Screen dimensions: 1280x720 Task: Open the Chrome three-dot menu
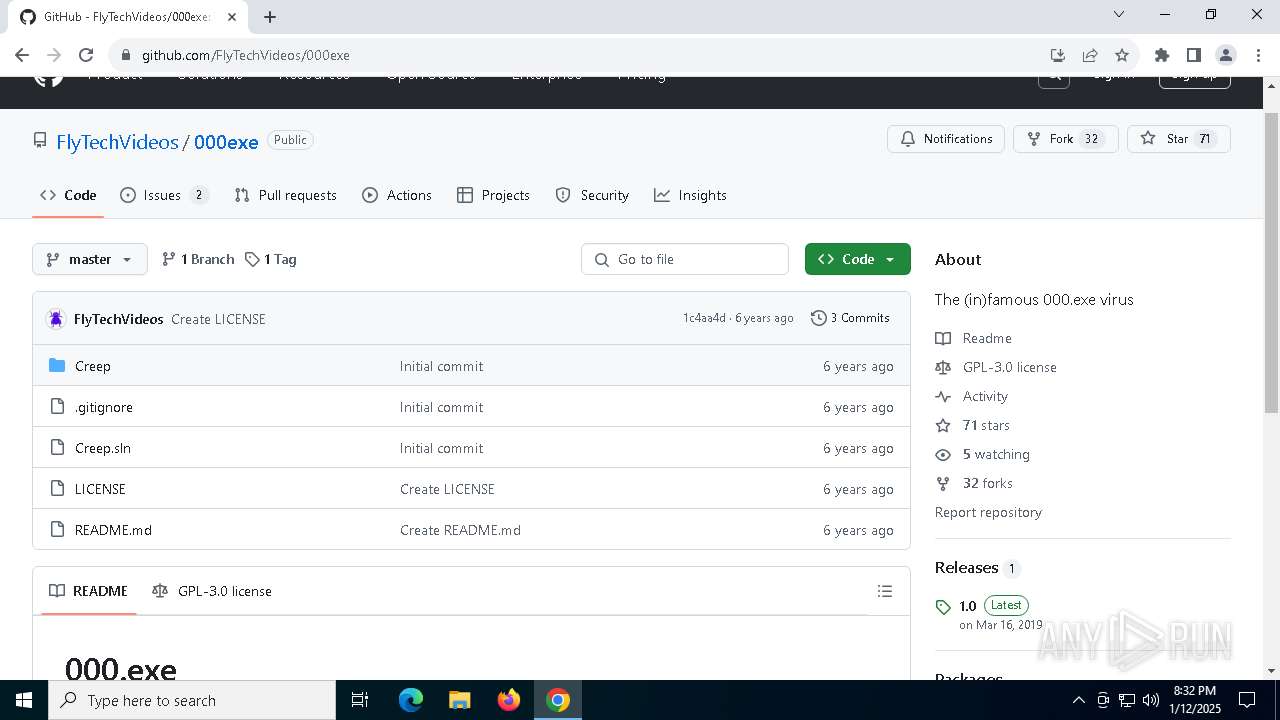1257,55
